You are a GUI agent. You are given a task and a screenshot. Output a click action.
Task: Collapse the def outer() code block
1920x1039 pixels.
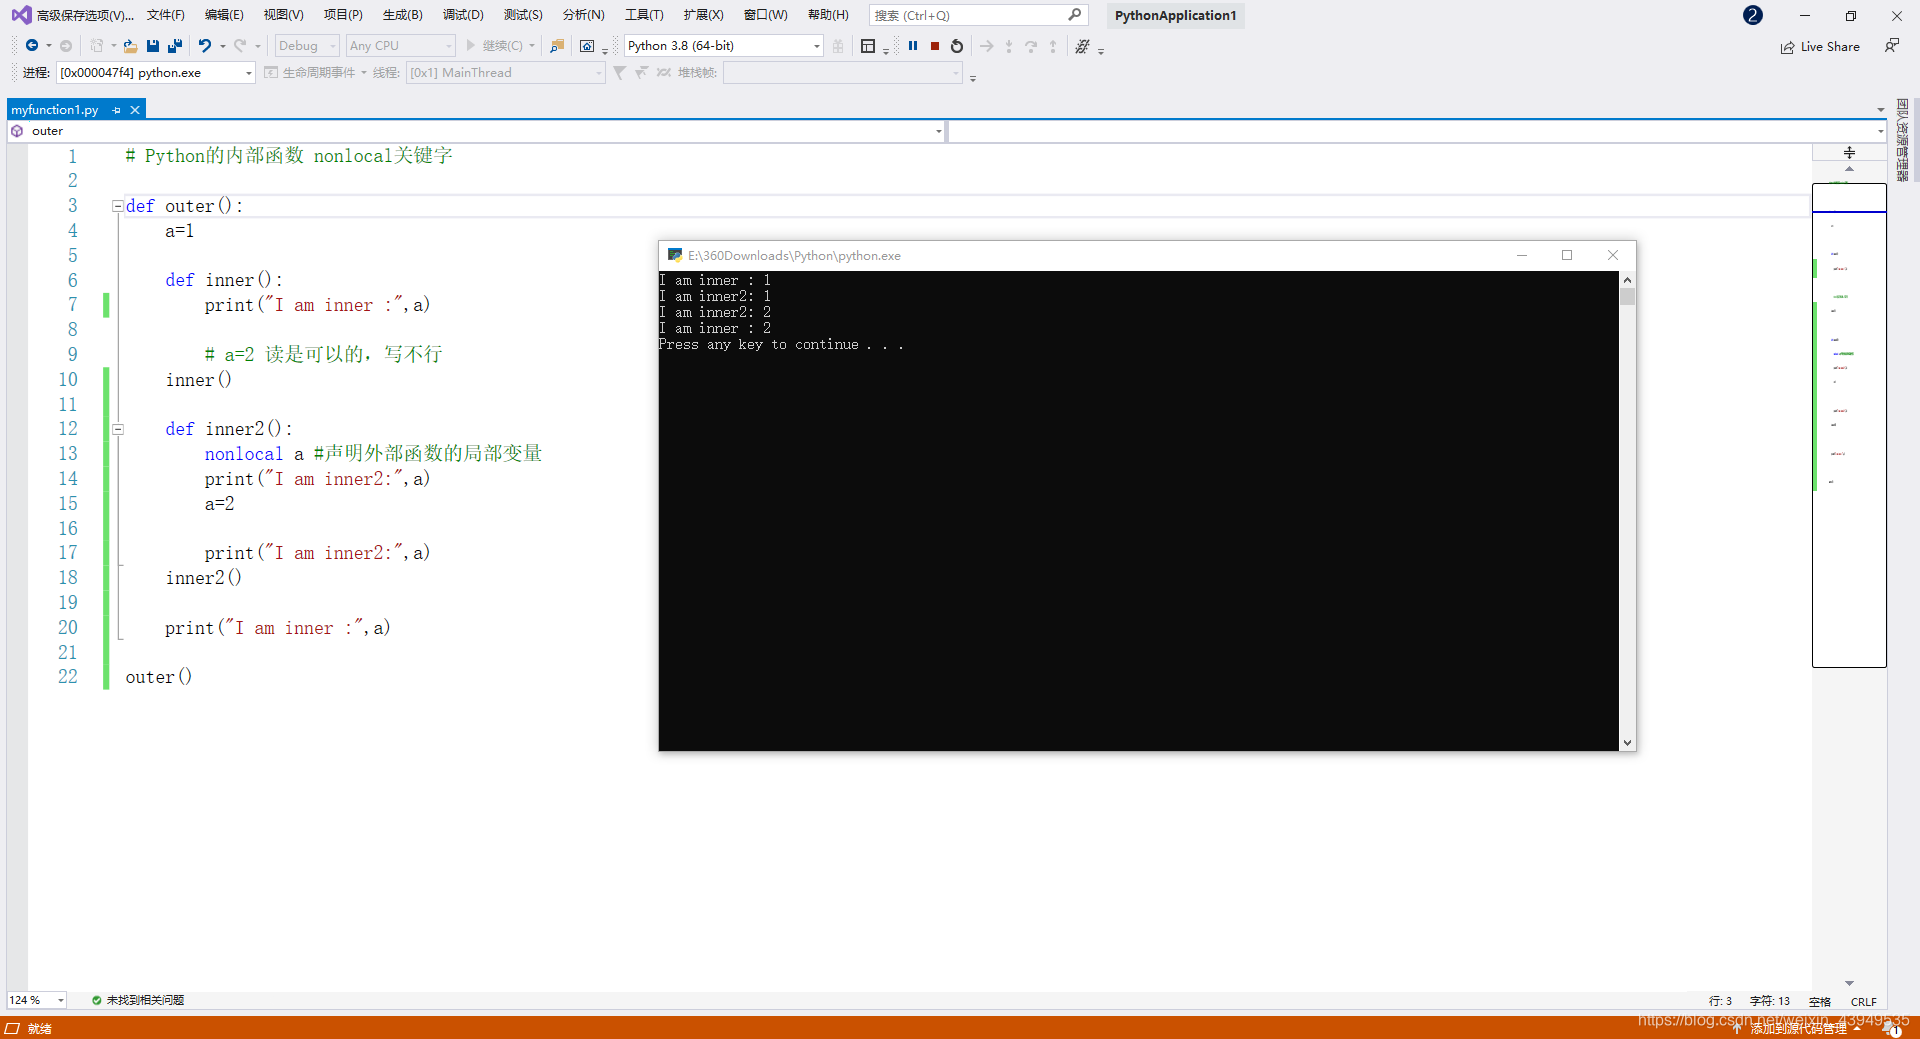pyautogui.click(x=118, y=206)
